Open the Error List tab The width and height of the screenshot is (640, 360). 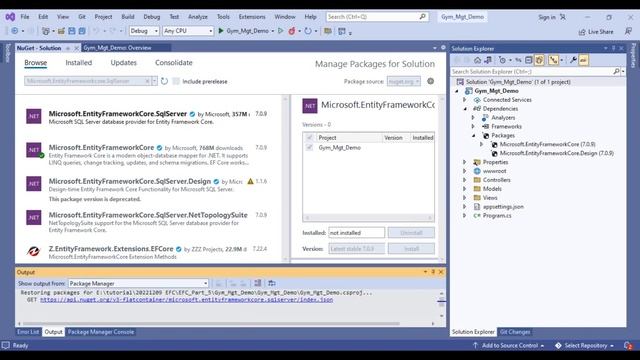28,332
